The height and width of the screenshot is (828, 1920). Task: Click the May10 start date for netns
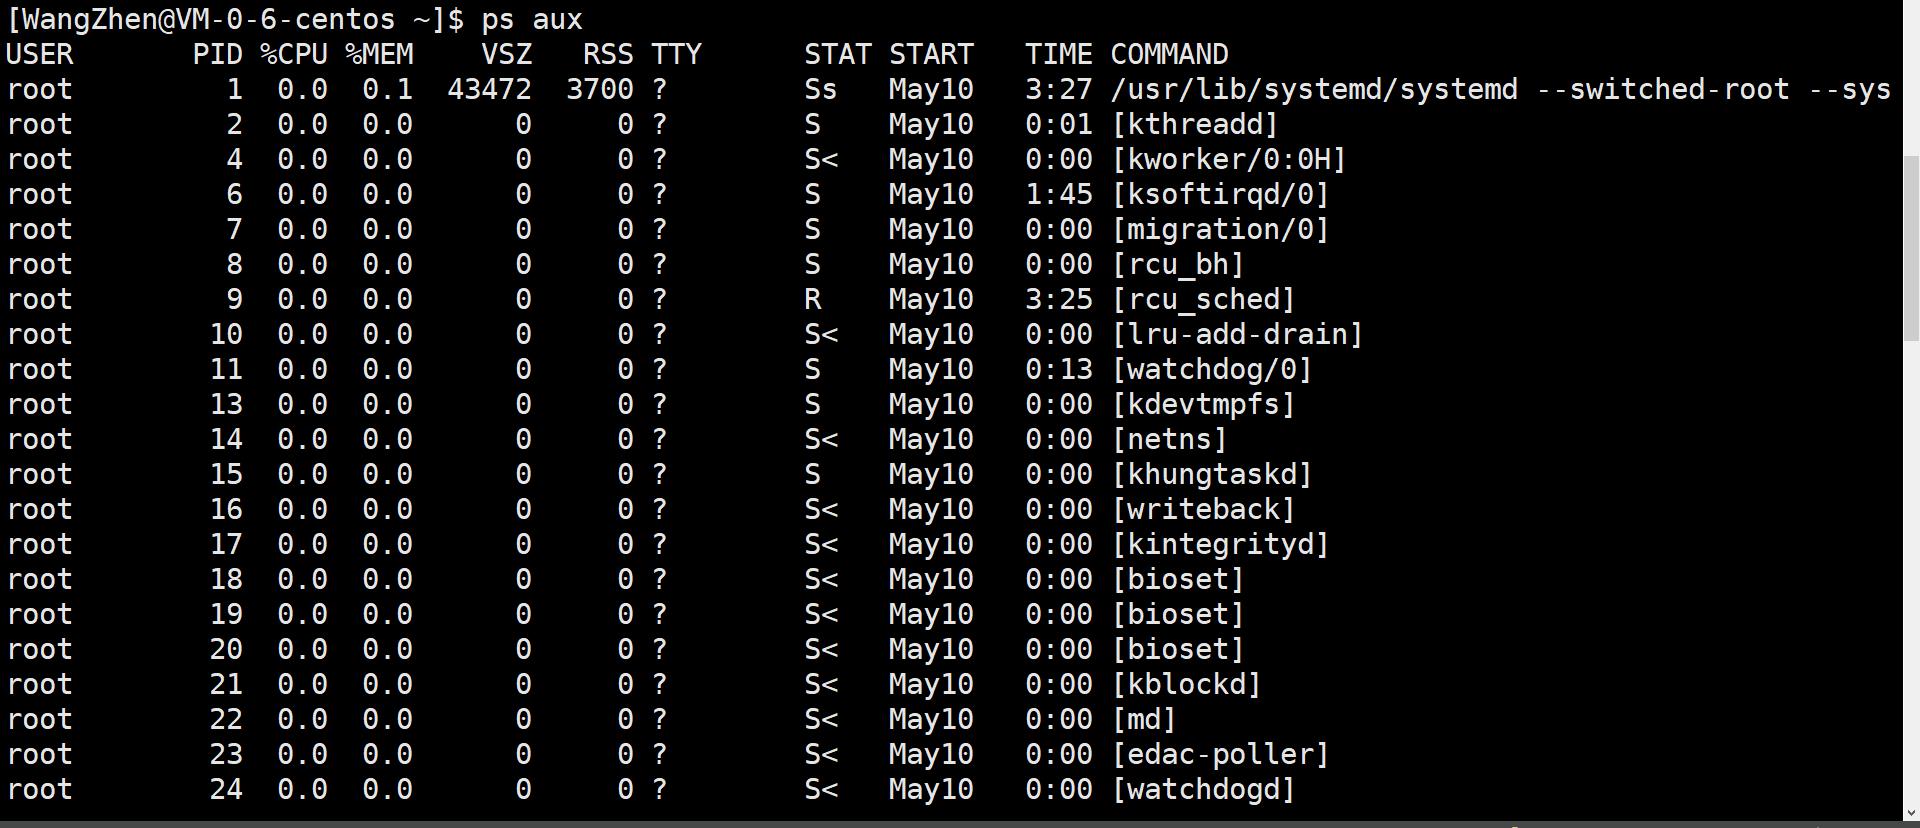(x=931, y=439)
